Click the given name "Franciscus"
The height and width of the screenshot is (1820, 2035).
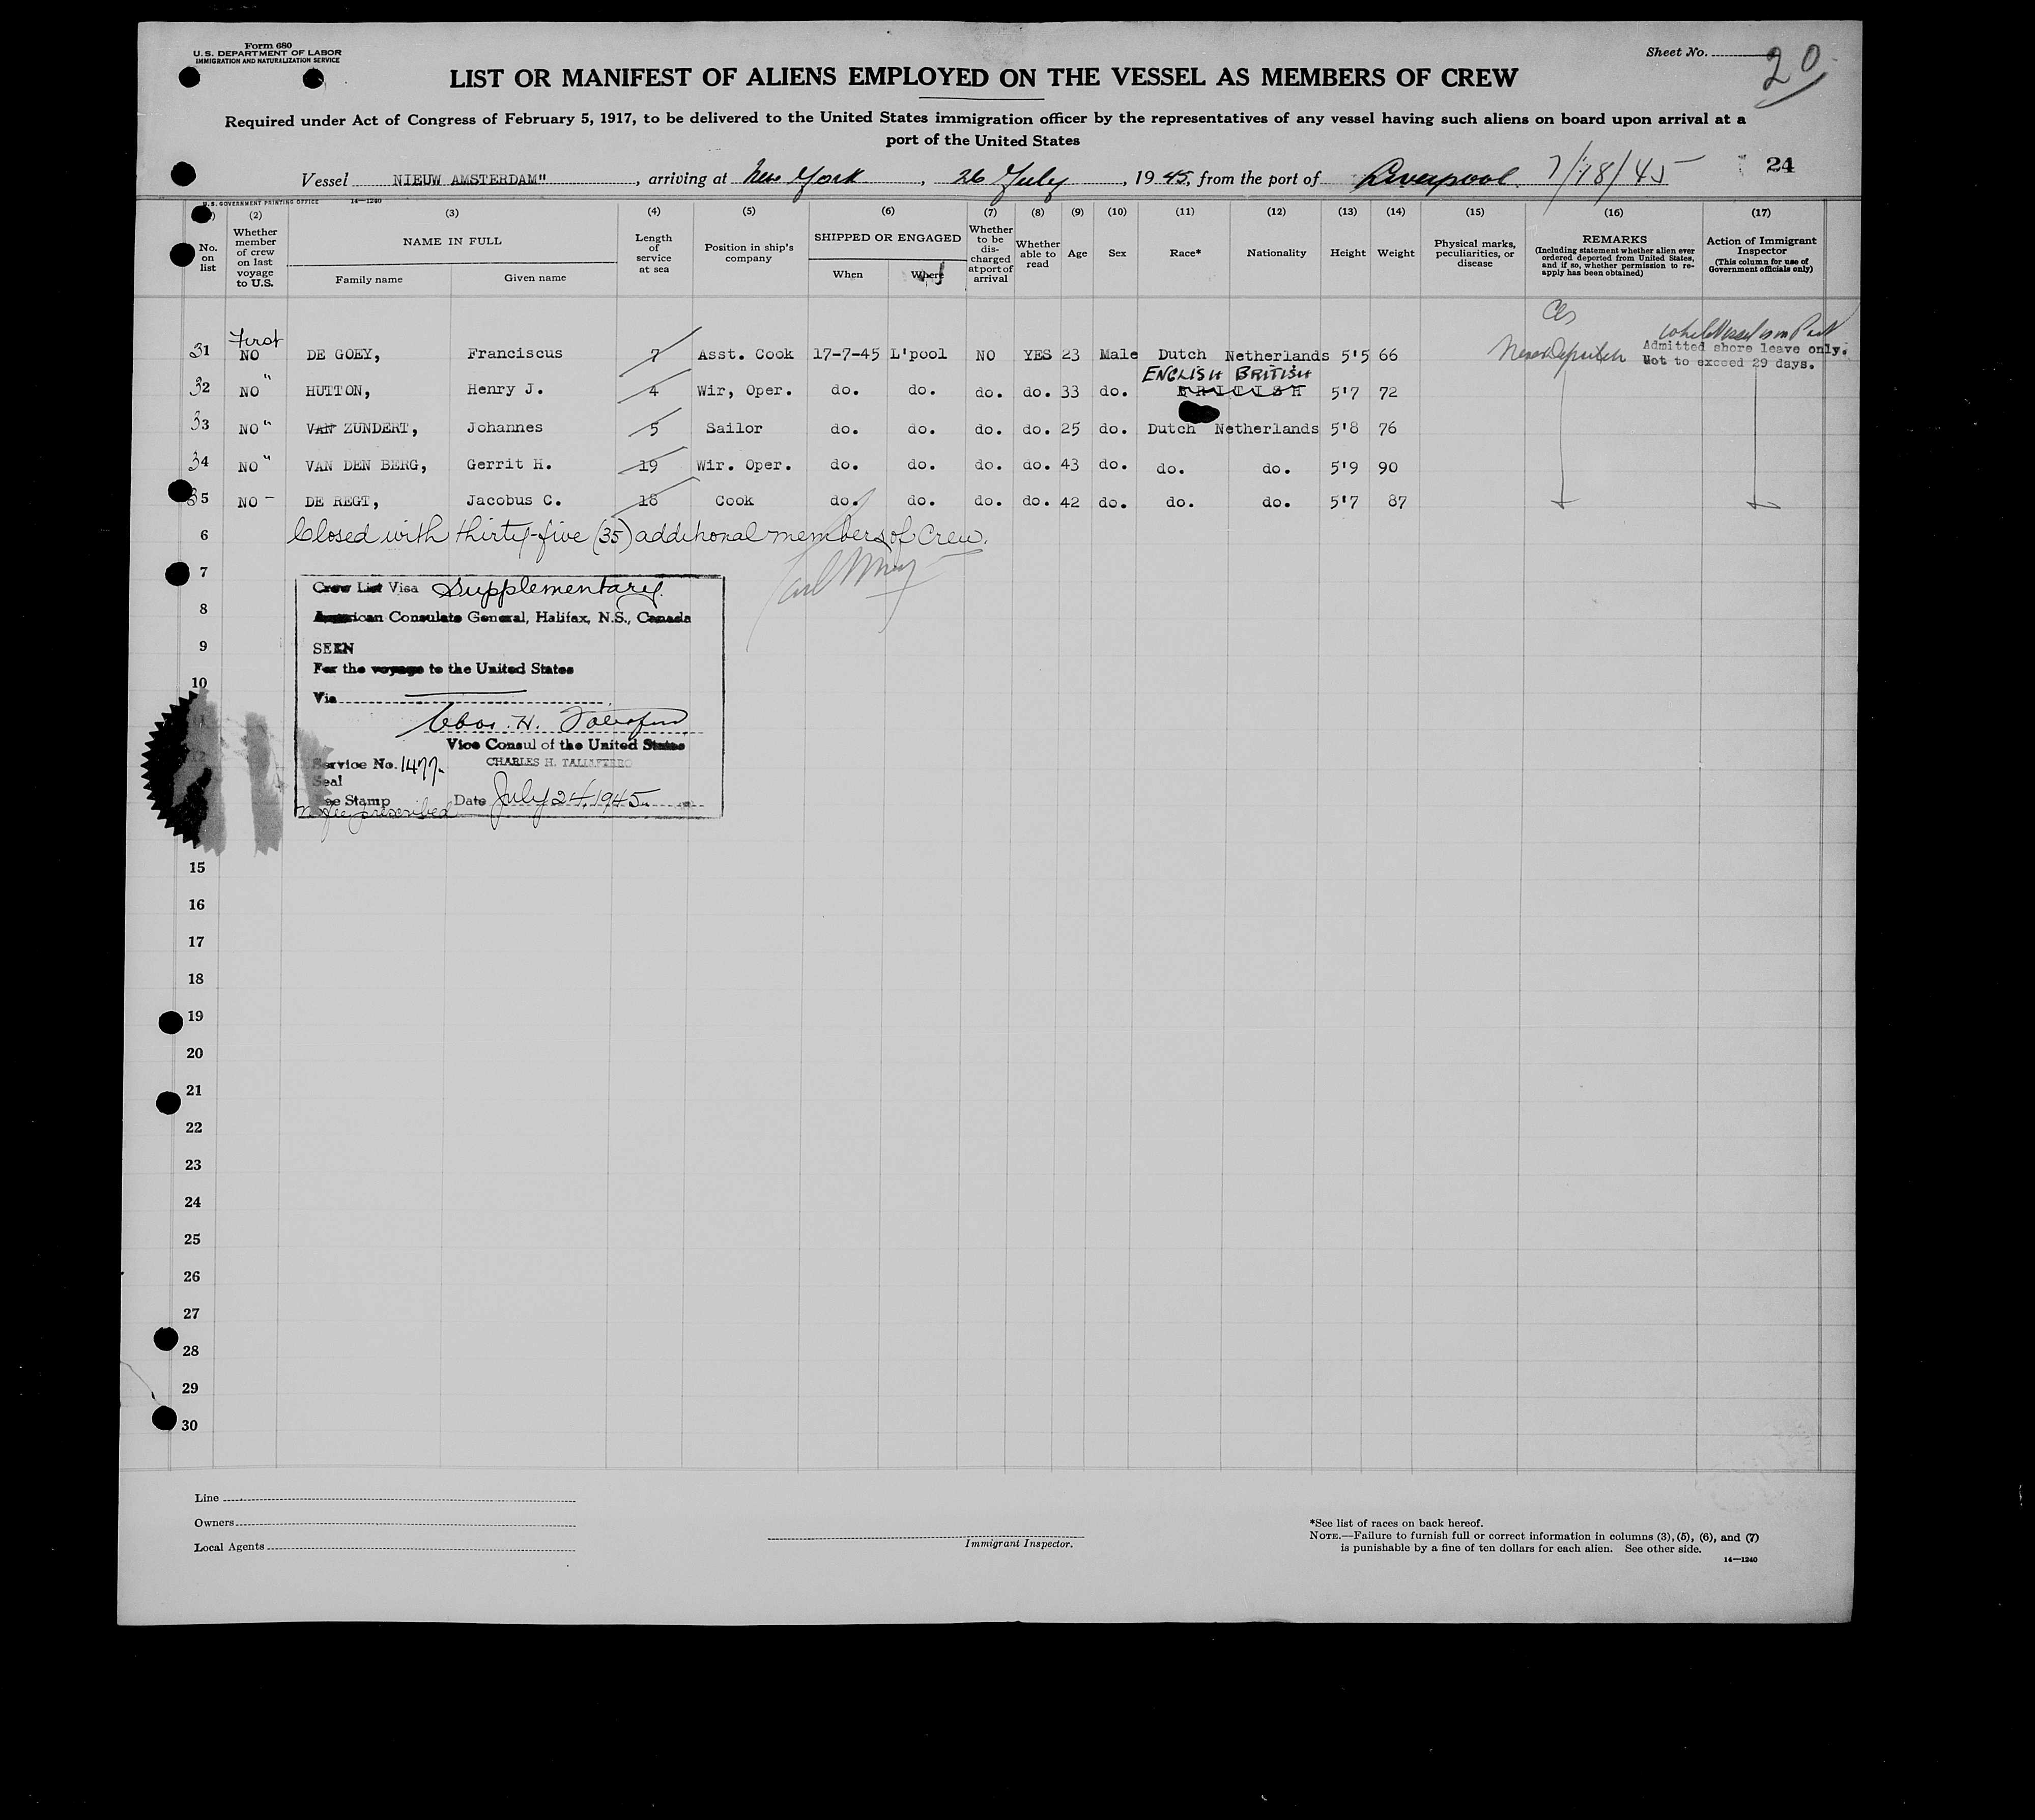(514, 353)
